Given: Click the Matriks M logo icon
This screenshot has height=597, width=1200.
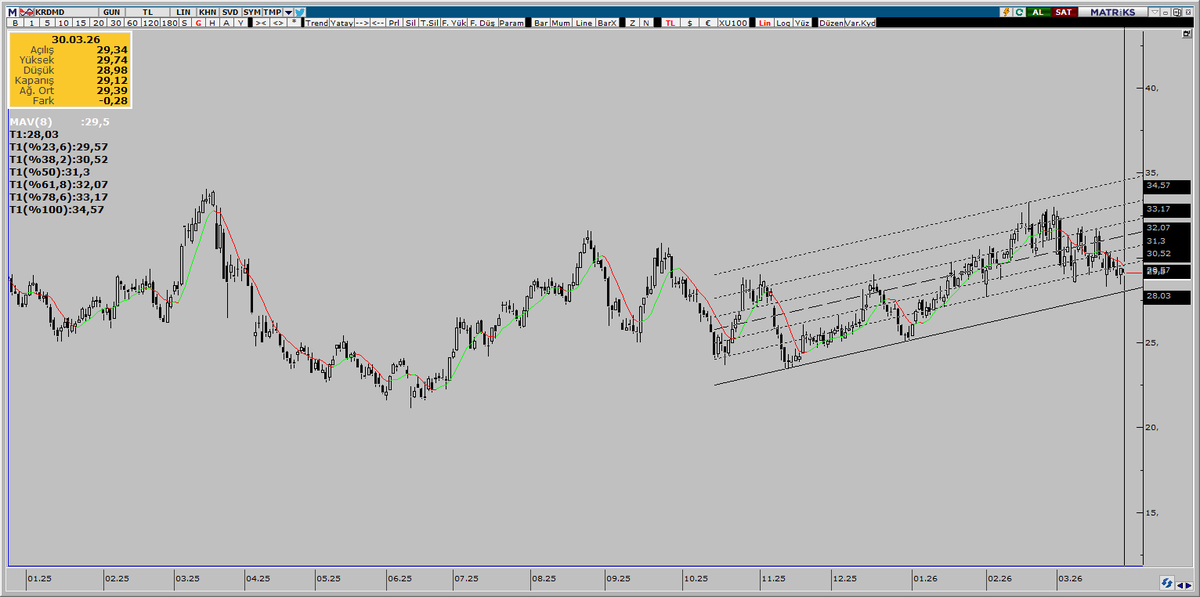Looking at the screenshot, I should pos(13,12).
